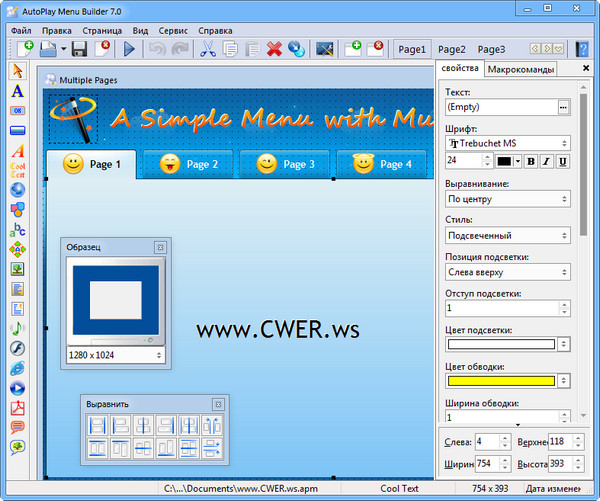The width and height of the screenshot is (600, 501).
Task: Click the Page 2 menu button on canvas
Action: click(188, 164)
